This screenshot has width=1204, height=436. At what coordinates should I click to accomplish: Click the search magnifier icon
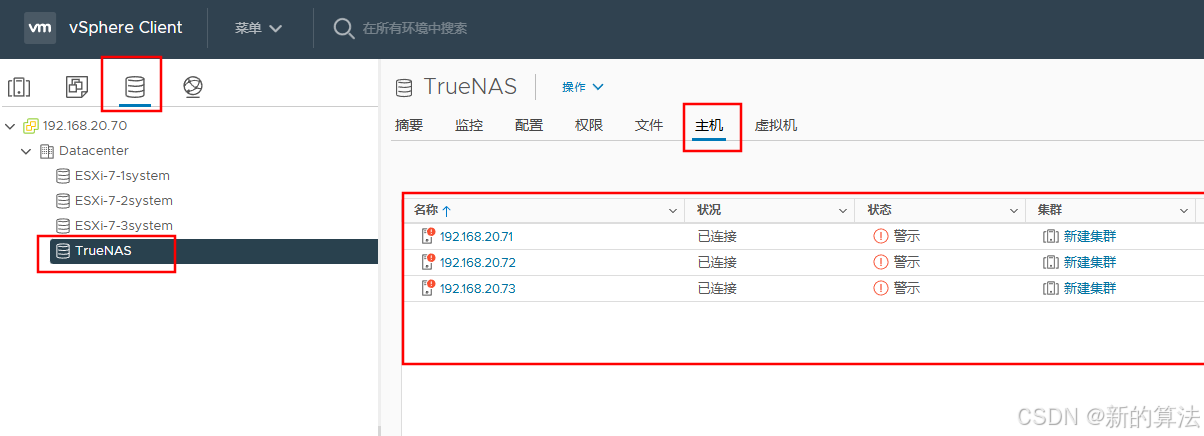(x=344, y=28)
